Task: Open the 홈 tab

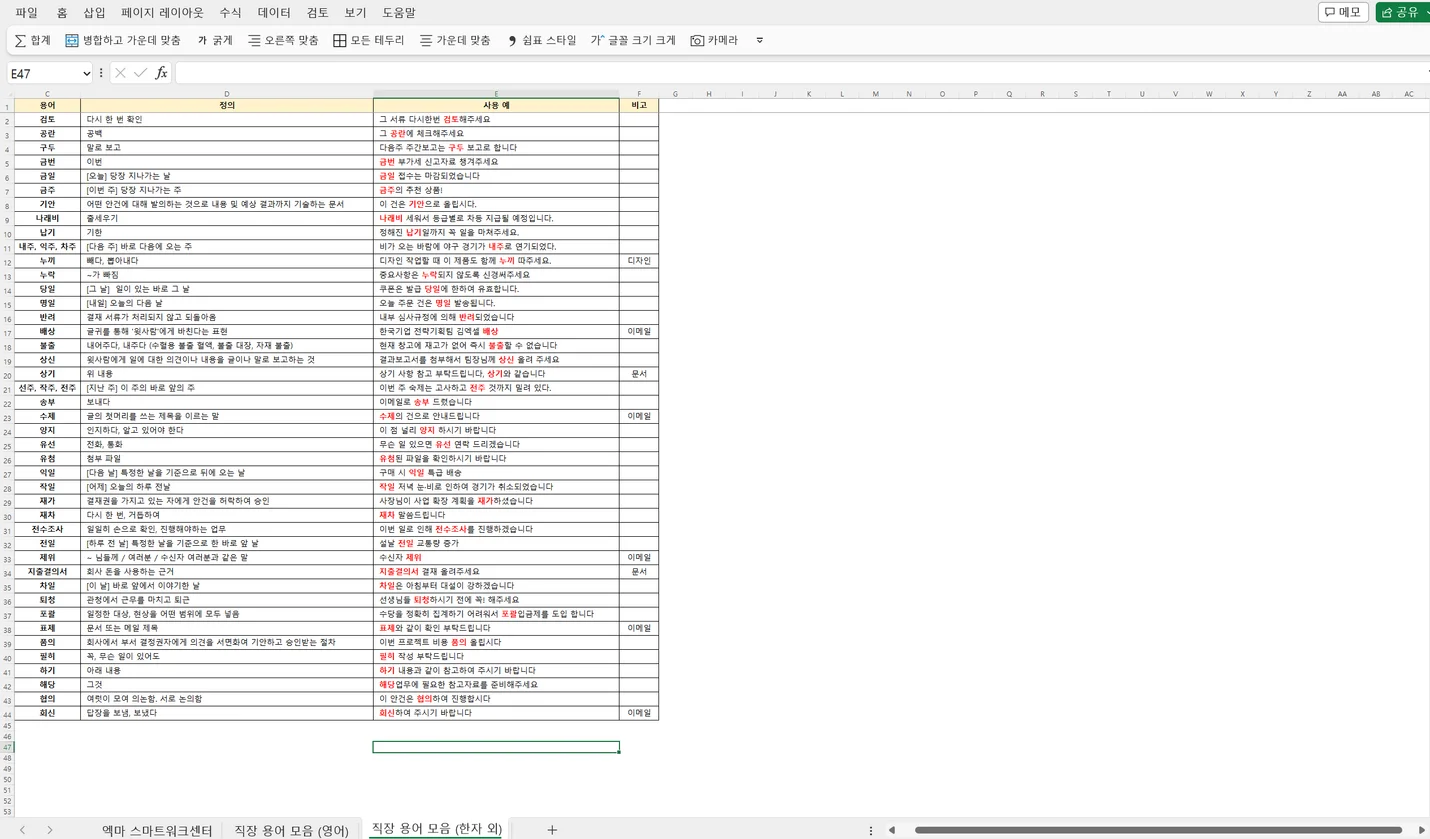Action: pyautogui.click(x=62, y=13)
